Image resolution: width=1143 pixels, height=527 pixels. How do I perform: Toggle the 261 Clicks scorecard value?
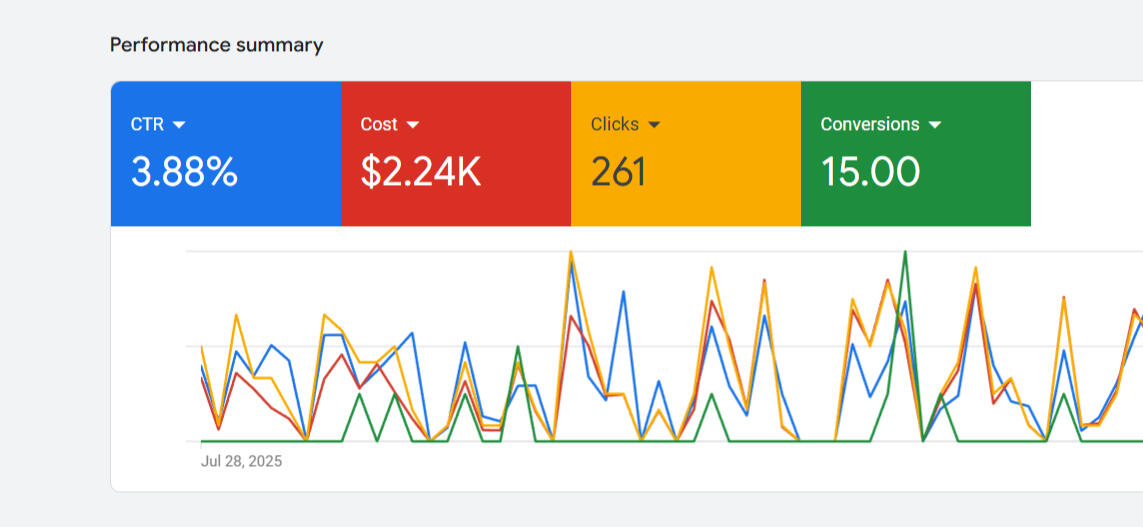(618, 172)
